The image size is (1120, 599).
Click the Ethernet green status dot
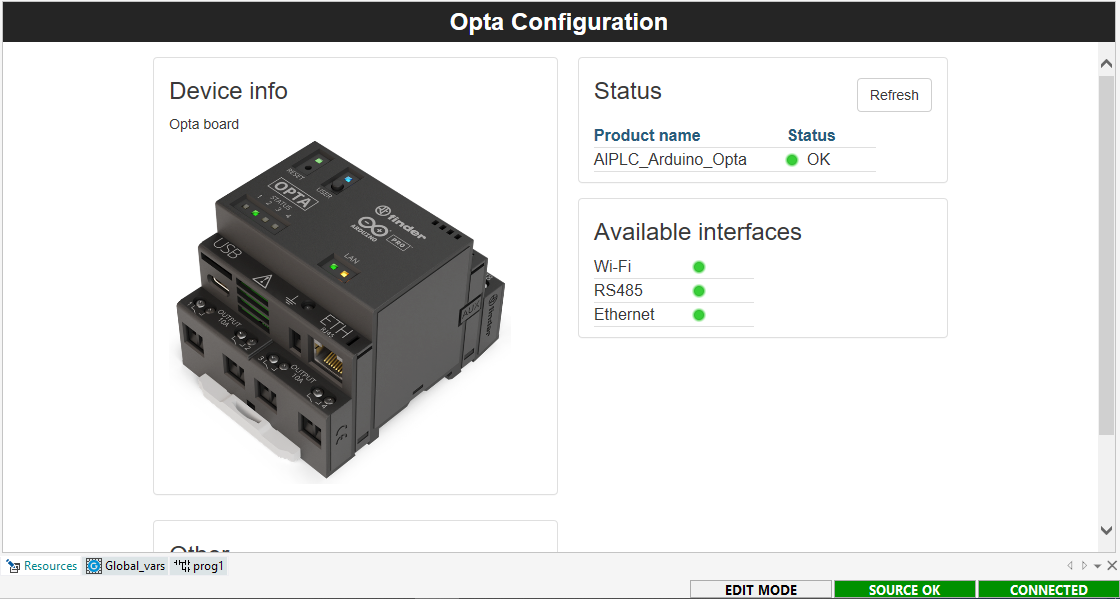tap(699, 315)
